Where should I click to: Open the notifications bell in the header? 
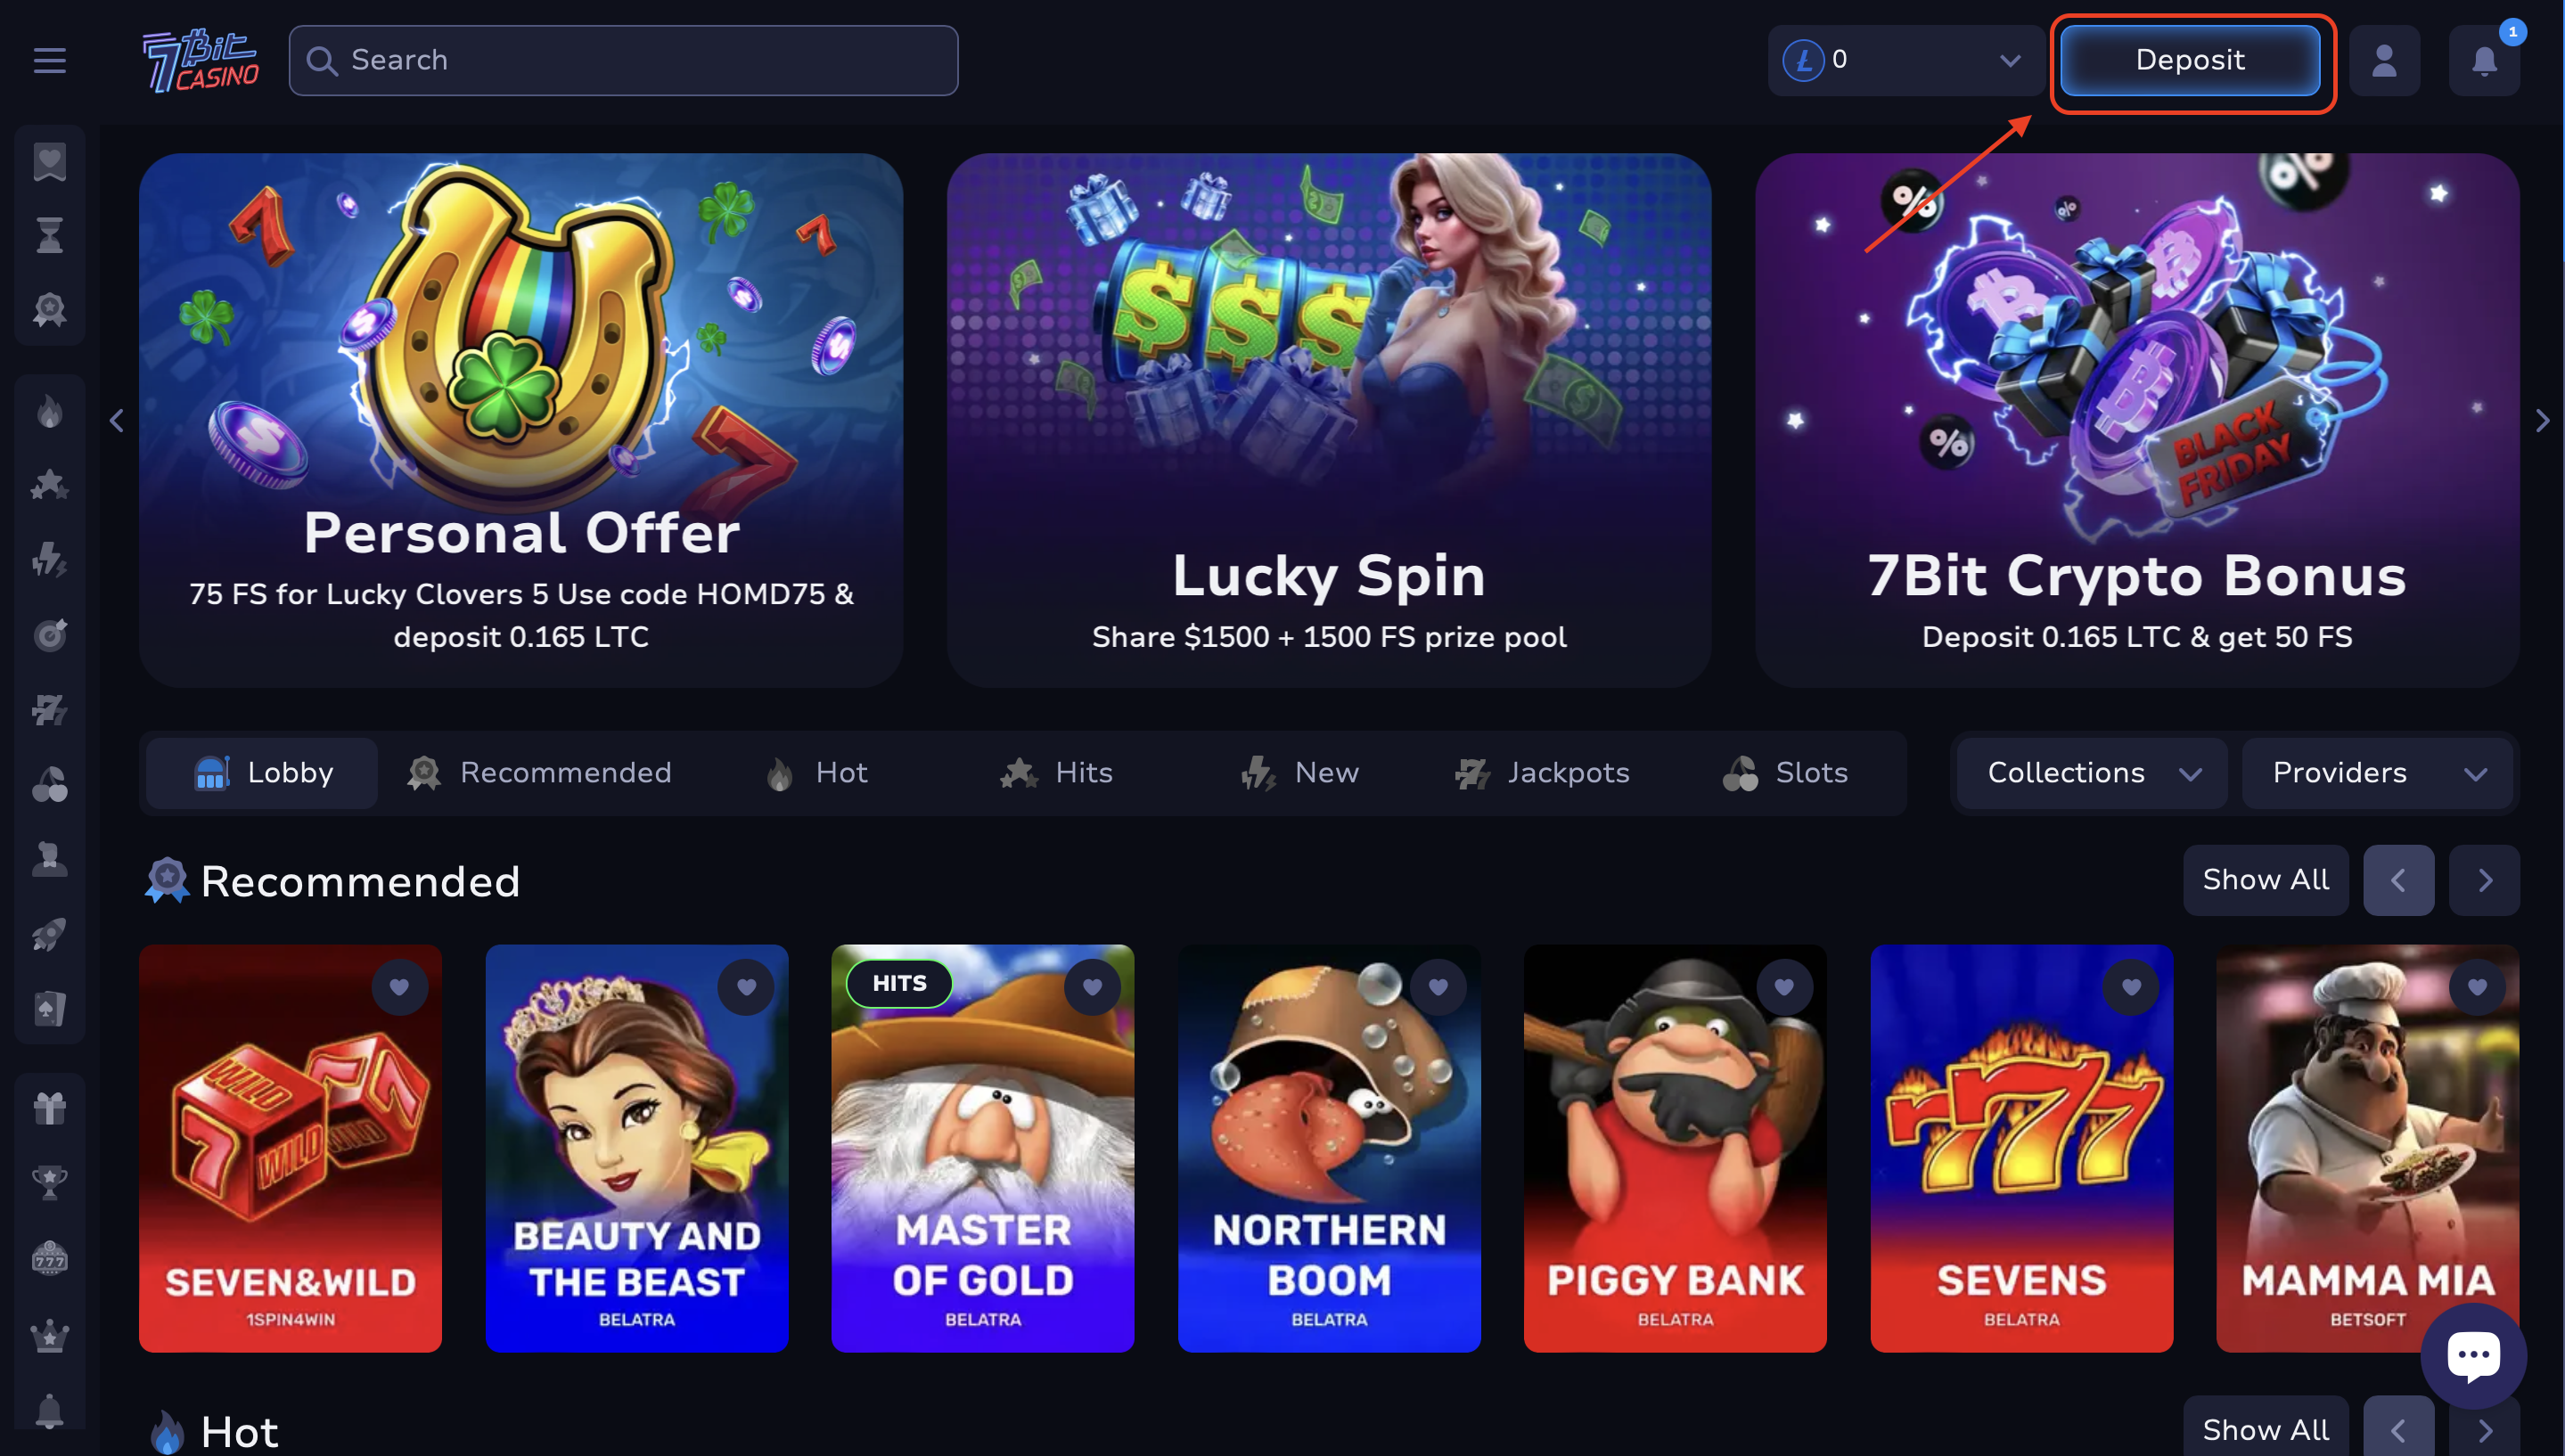[x=2484, y=60]
